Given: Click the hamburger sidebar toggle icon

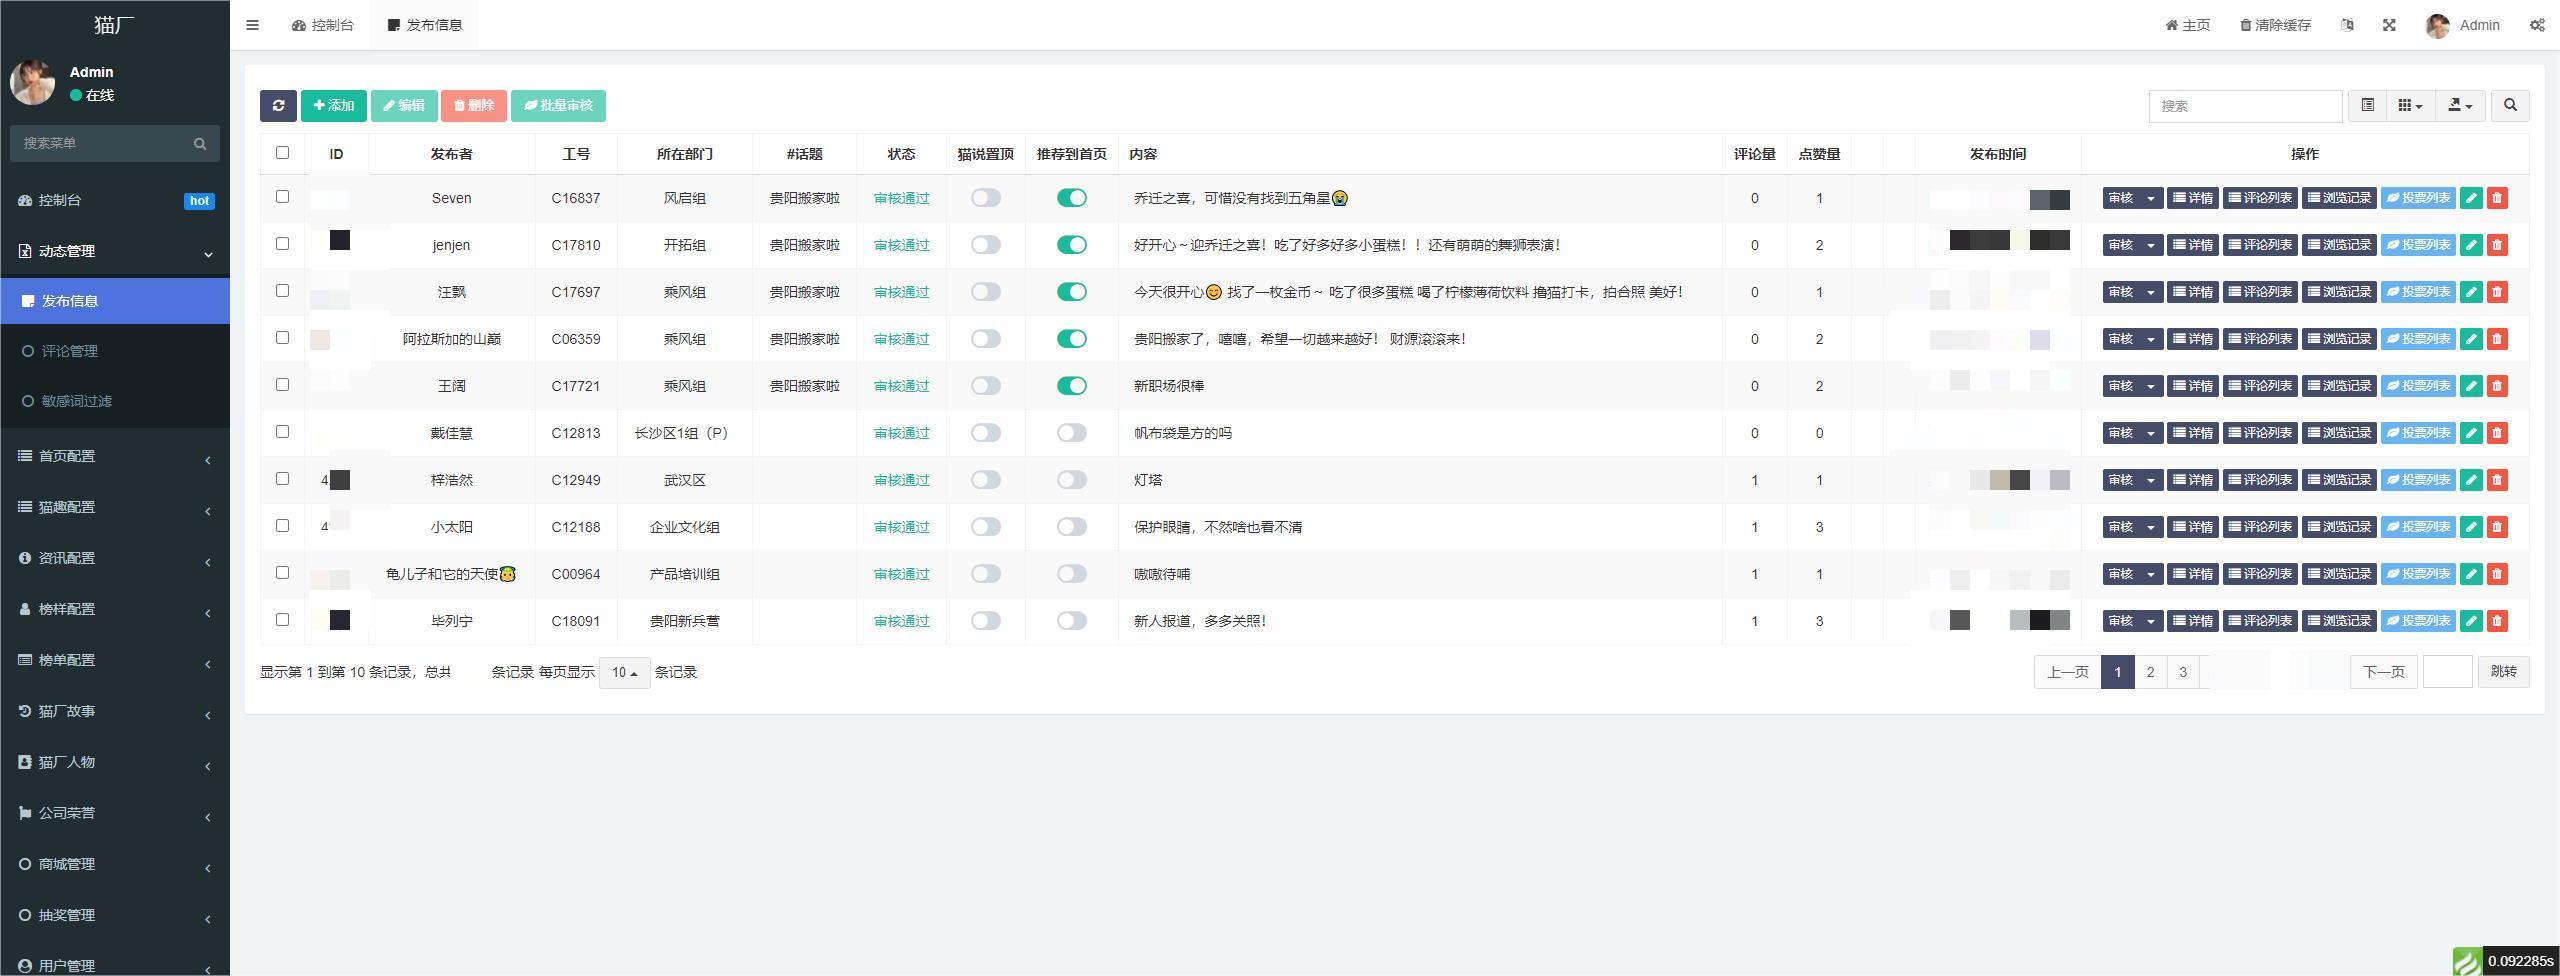Looking at the screenshot, I should pyautogui.click(x=252, y=25).
